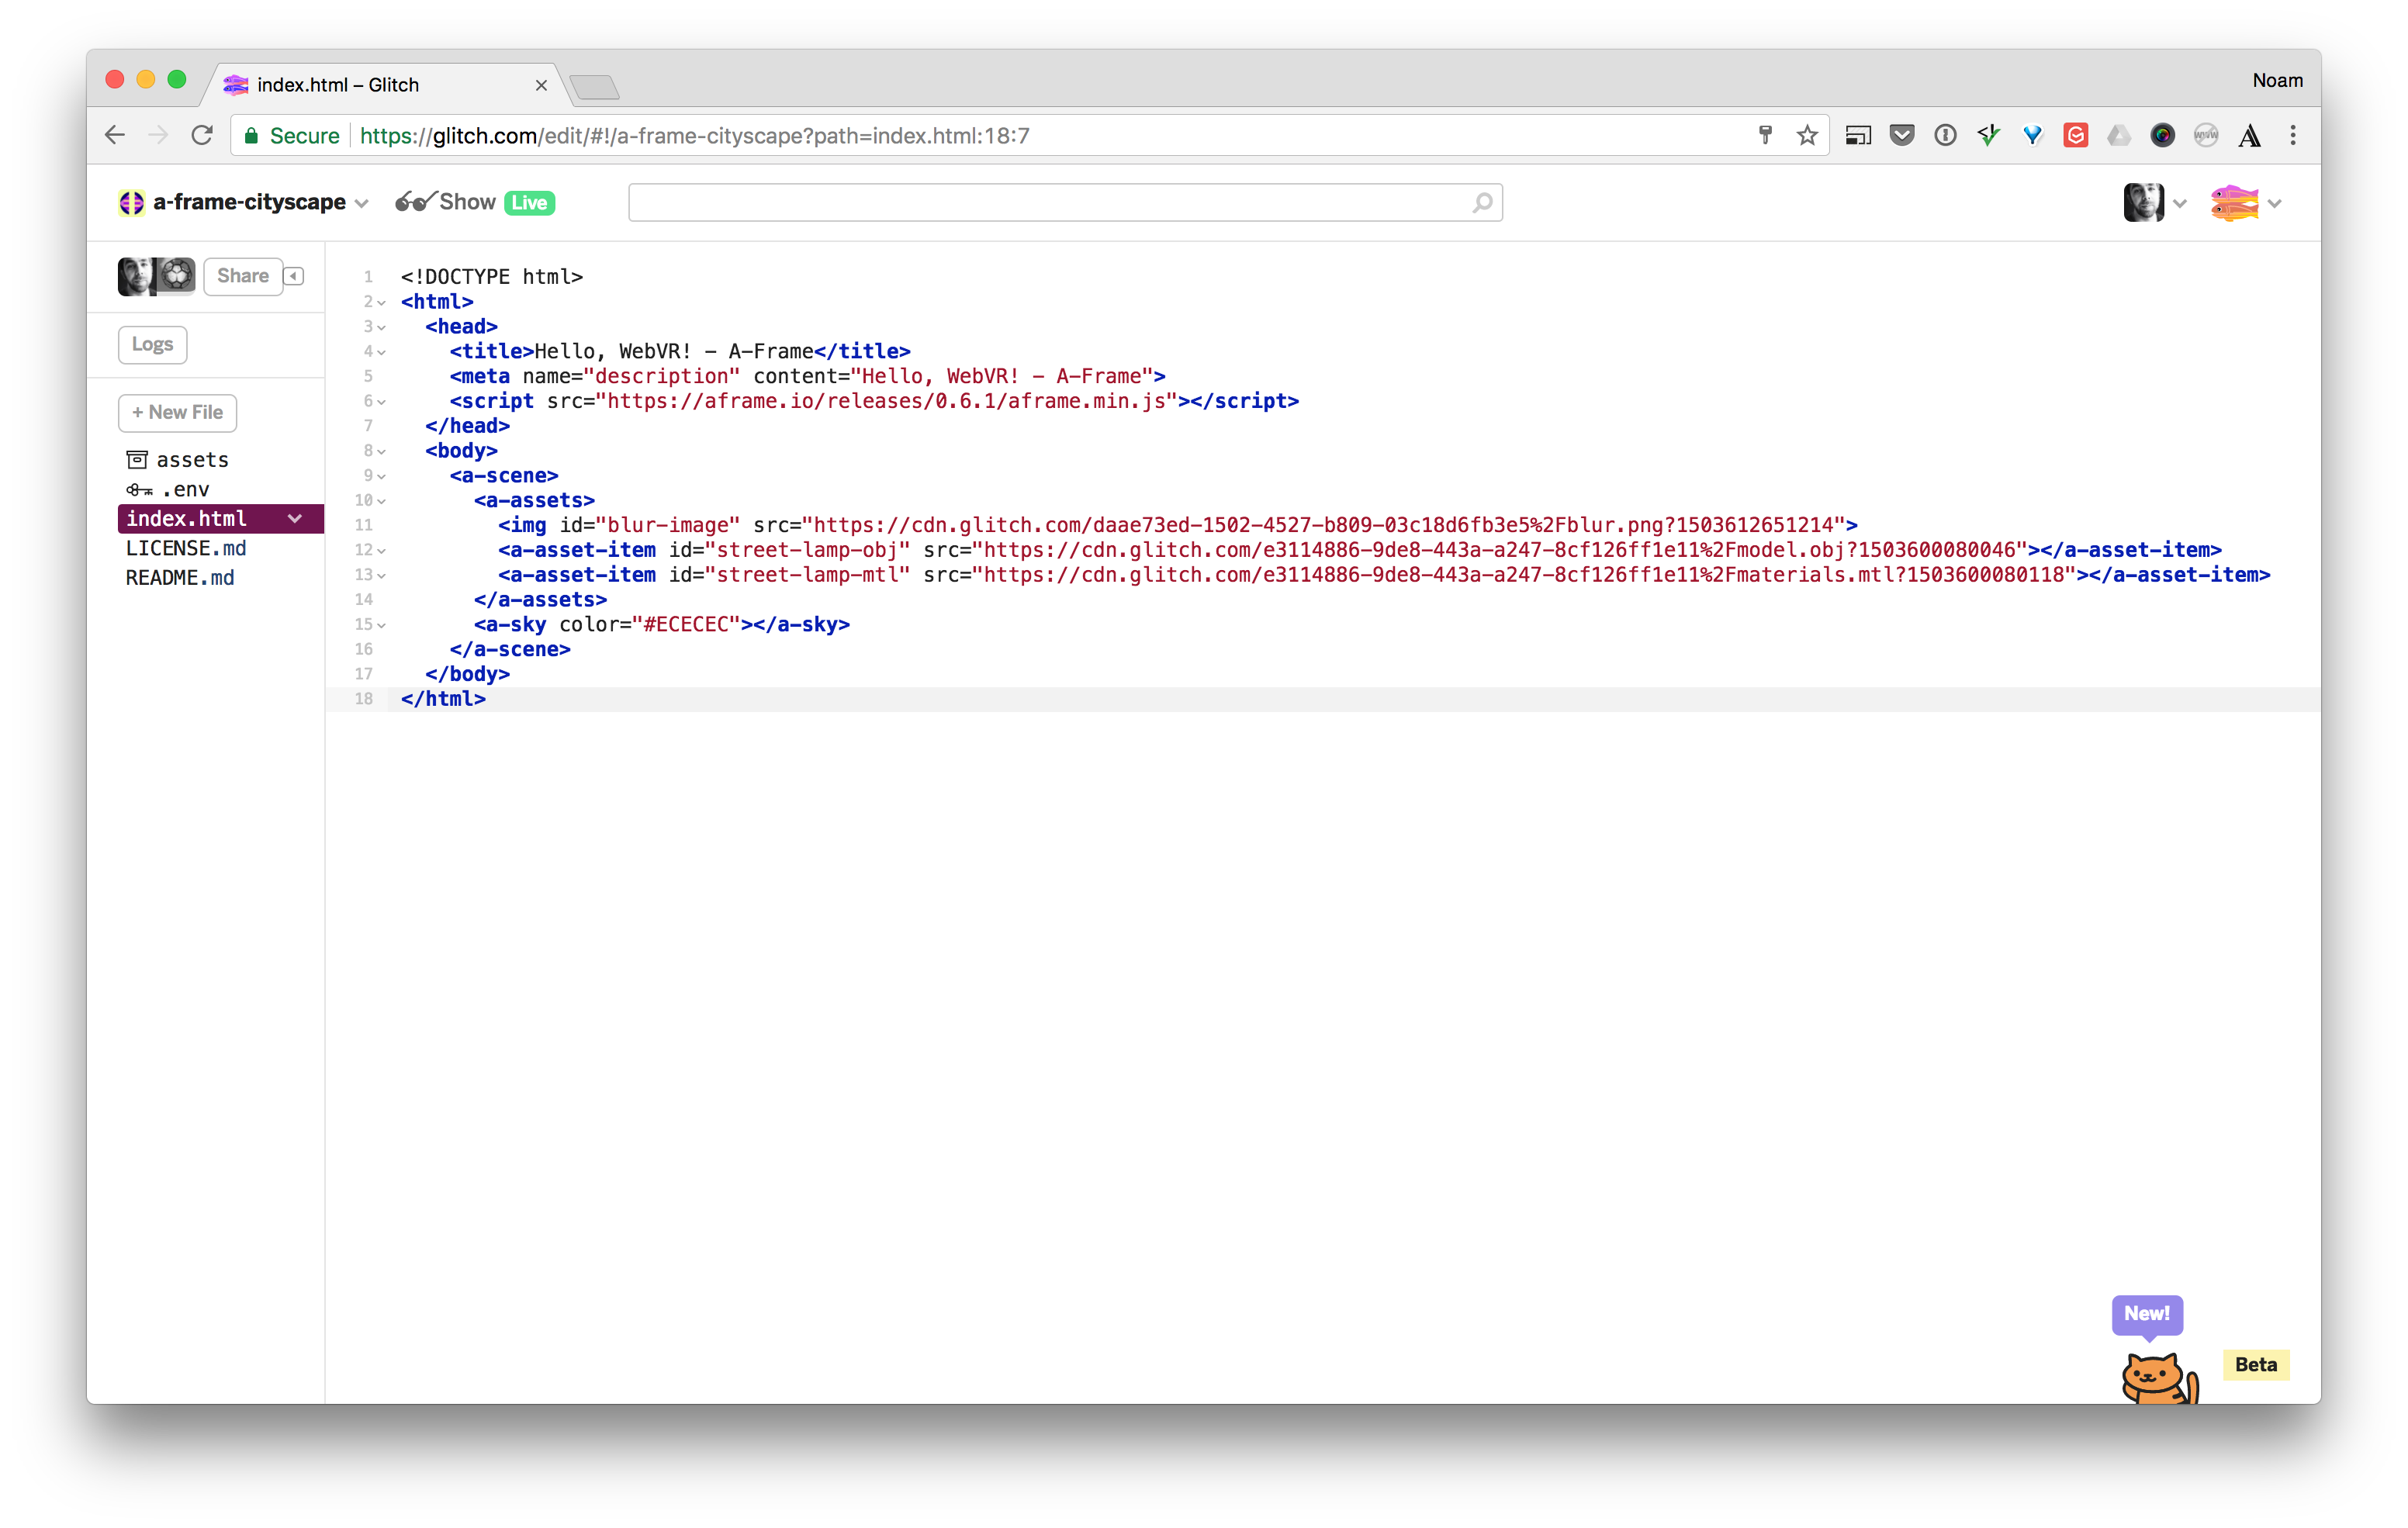Click the + New File button
Viewport: 2408px width, 1528px height.
point(177,413)
